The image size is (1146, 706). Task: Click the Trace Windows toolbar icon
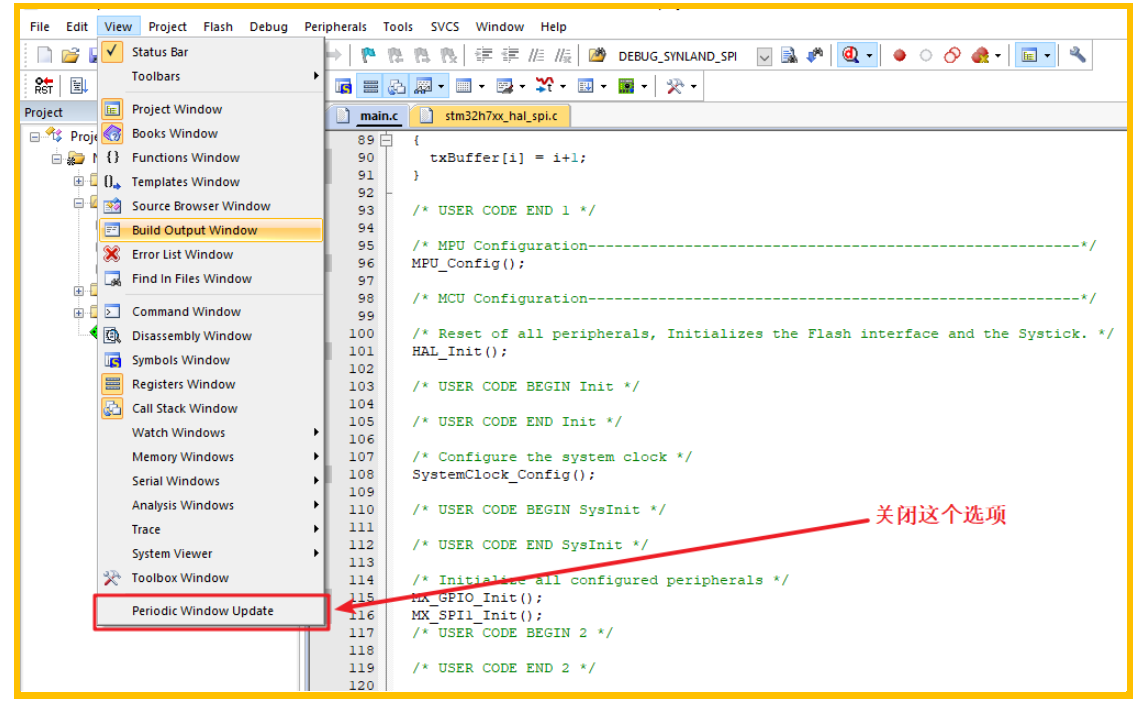585,86
